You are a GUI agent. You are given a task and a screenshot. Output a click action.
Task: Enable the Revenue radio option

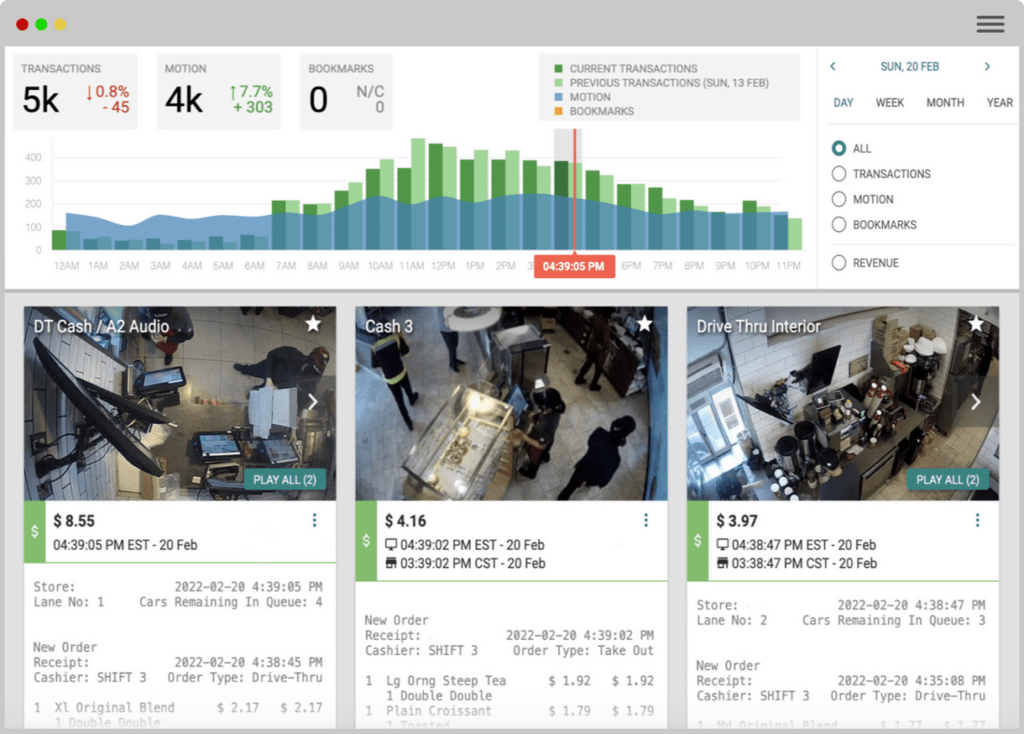click(x=839, y=263)
